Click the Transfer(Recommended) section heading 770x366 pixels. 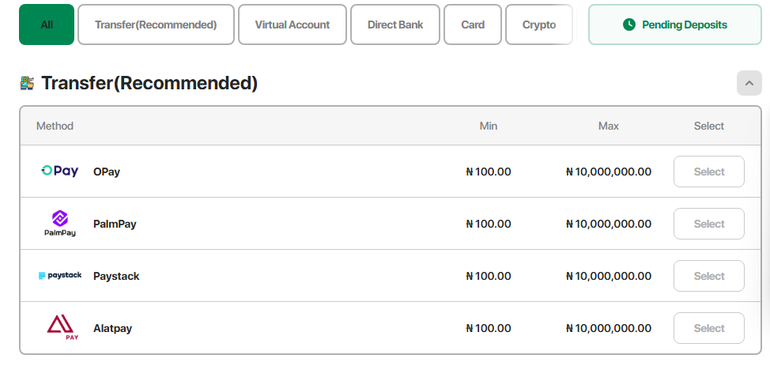pyautogui.click(x=149, y=83)
